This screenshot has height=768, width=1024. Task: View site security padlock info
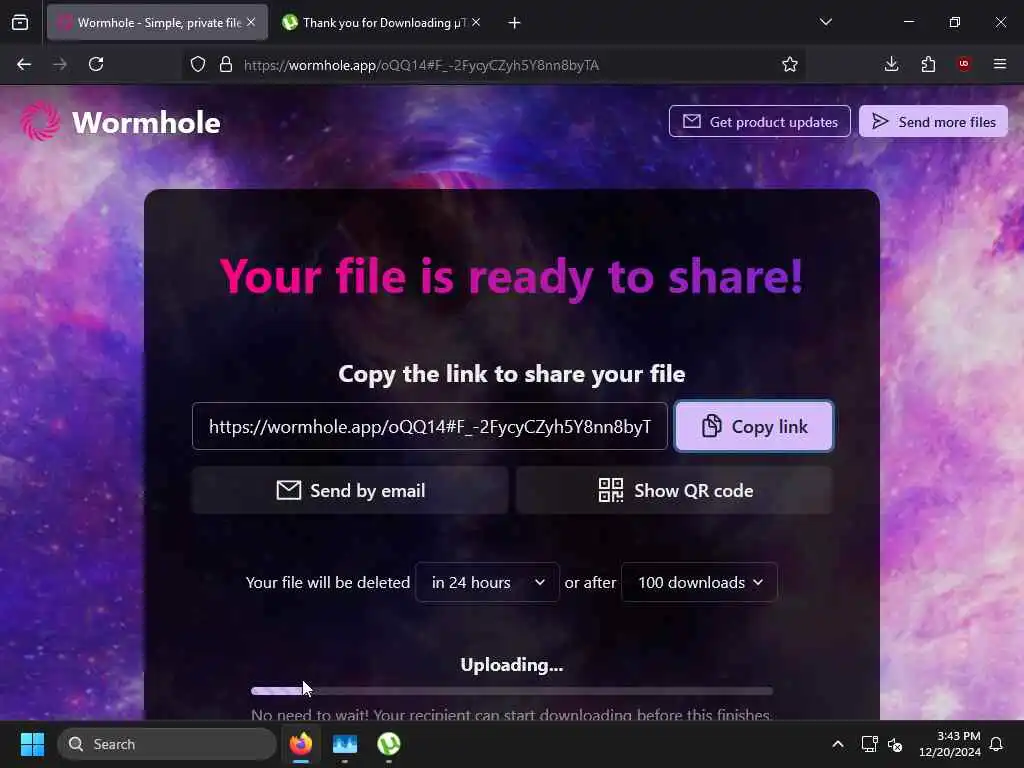[x=226, y=64]
